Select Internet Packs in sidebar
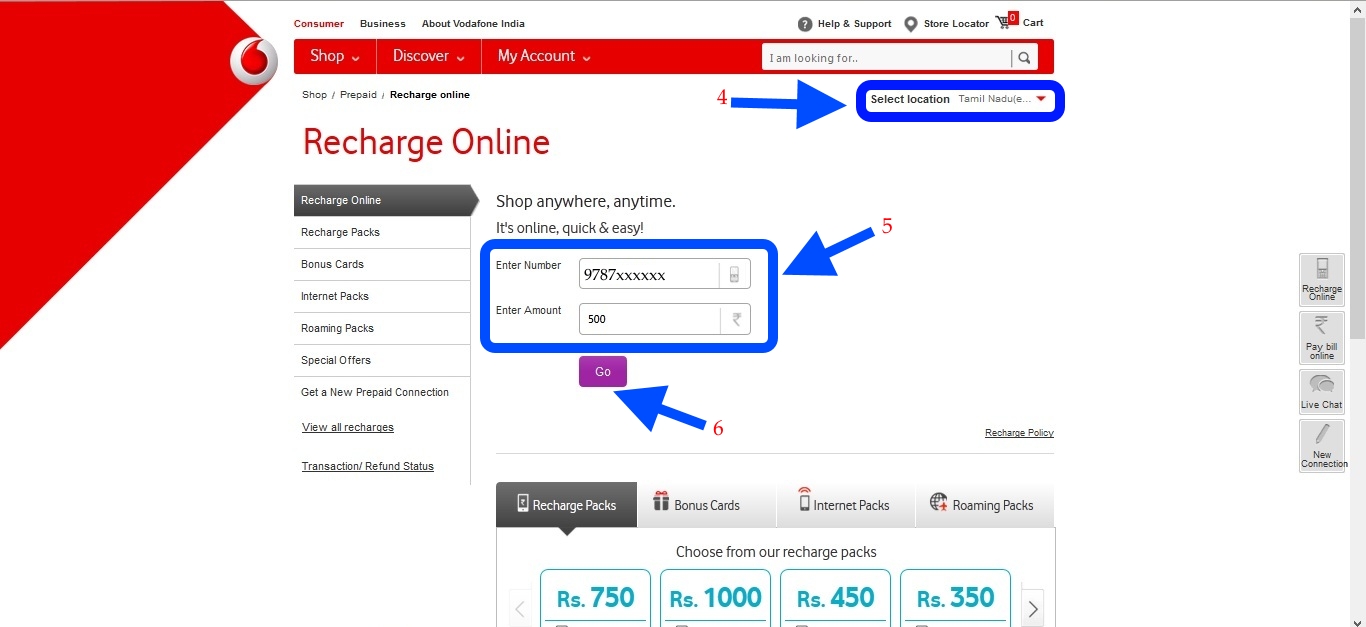1366x627 pixels. [382, 296]
